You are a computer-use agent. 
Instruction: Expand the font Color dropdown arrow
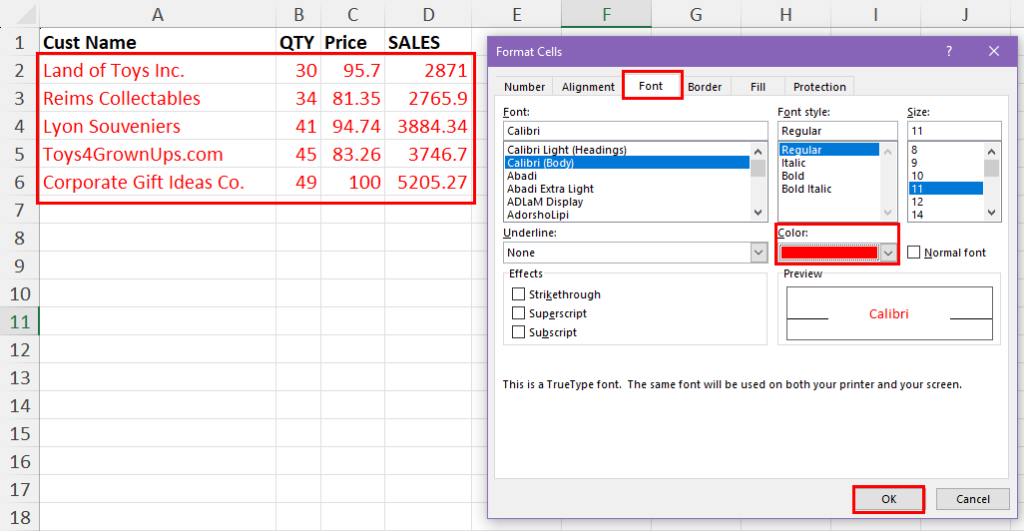tap(888, 253)
